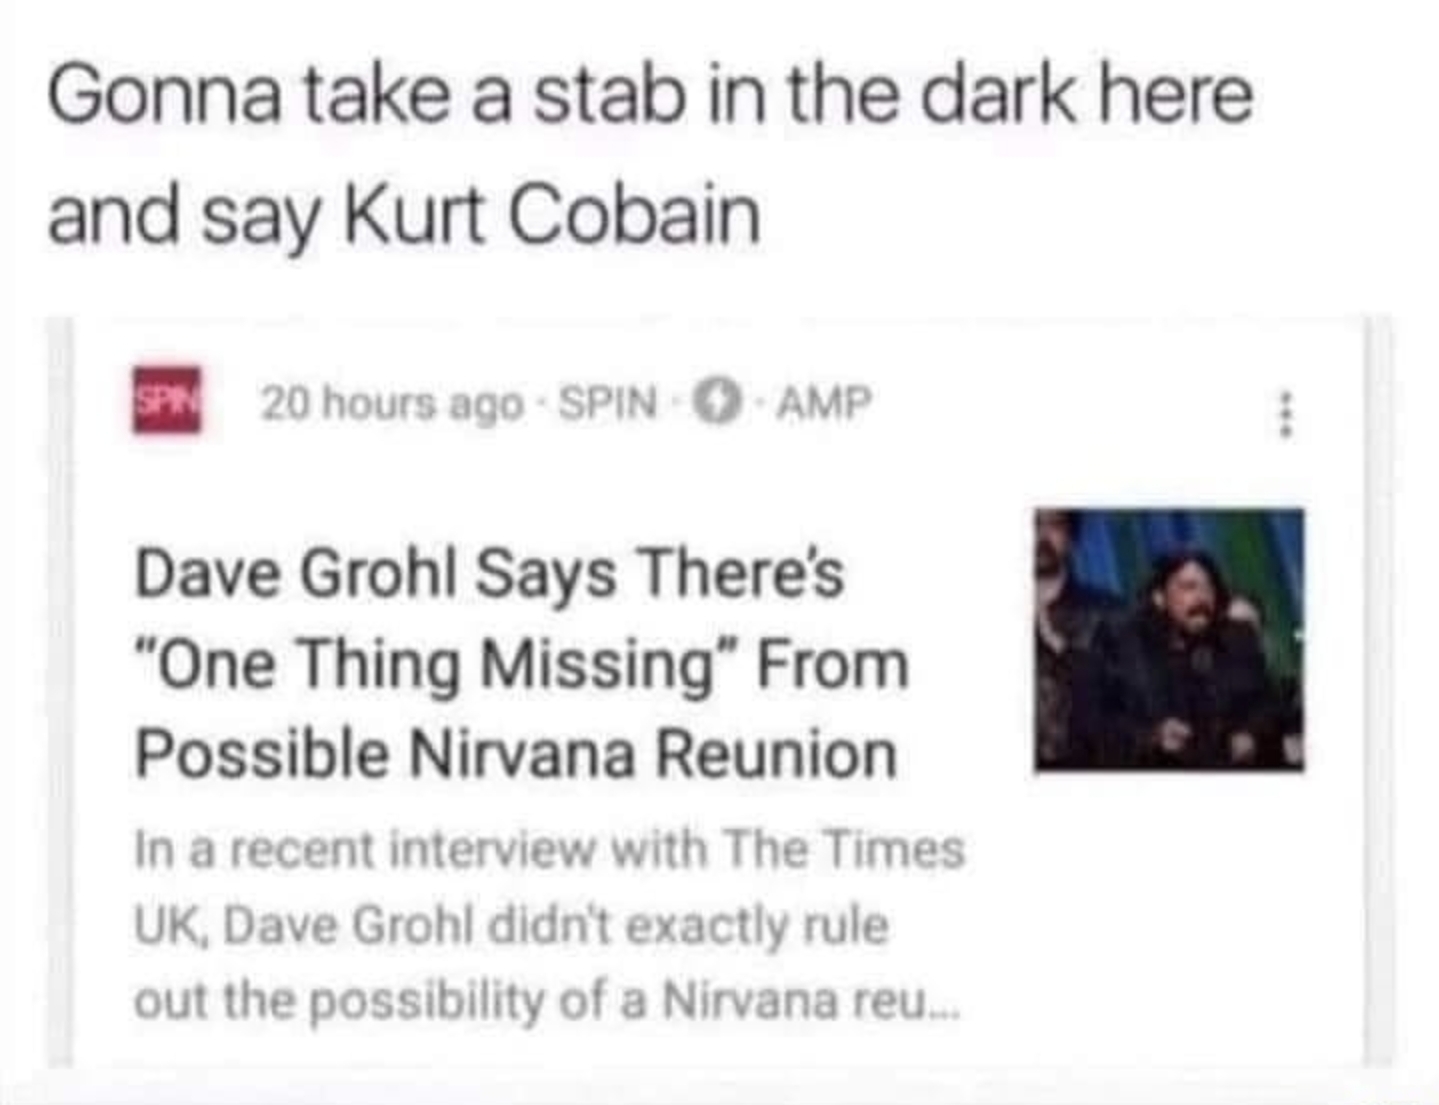Open the "Dave Grohl Says There's" headline line
The image size is (1439, 1105).
tap(489, 574)
